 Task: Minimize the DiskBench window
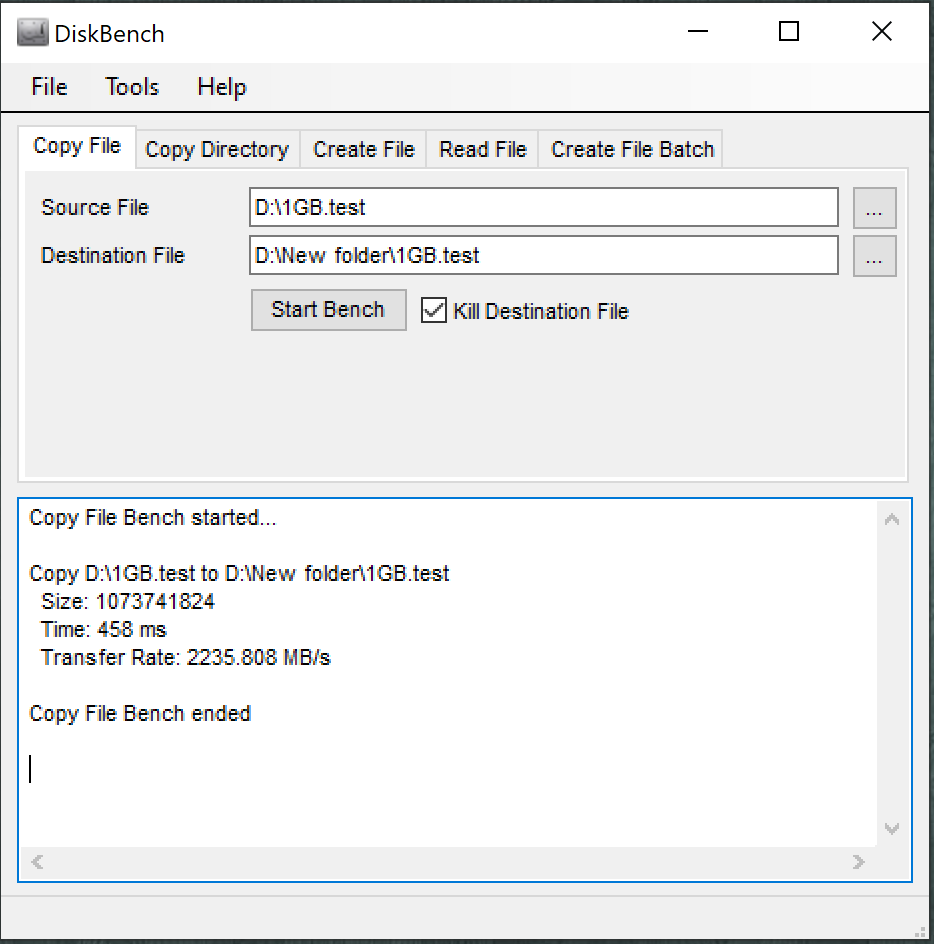click(x=698, y=31)
